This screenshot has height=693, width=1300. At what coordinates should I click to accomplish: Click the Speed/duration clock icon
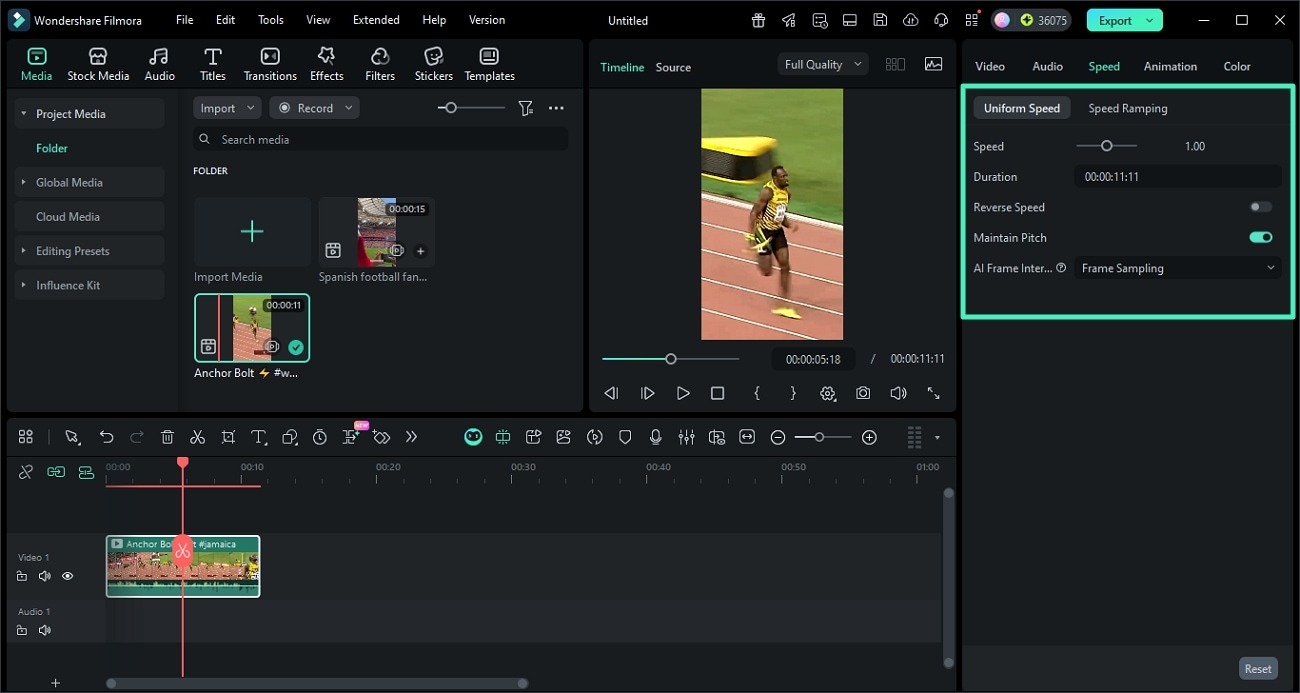tap(319, 437)
